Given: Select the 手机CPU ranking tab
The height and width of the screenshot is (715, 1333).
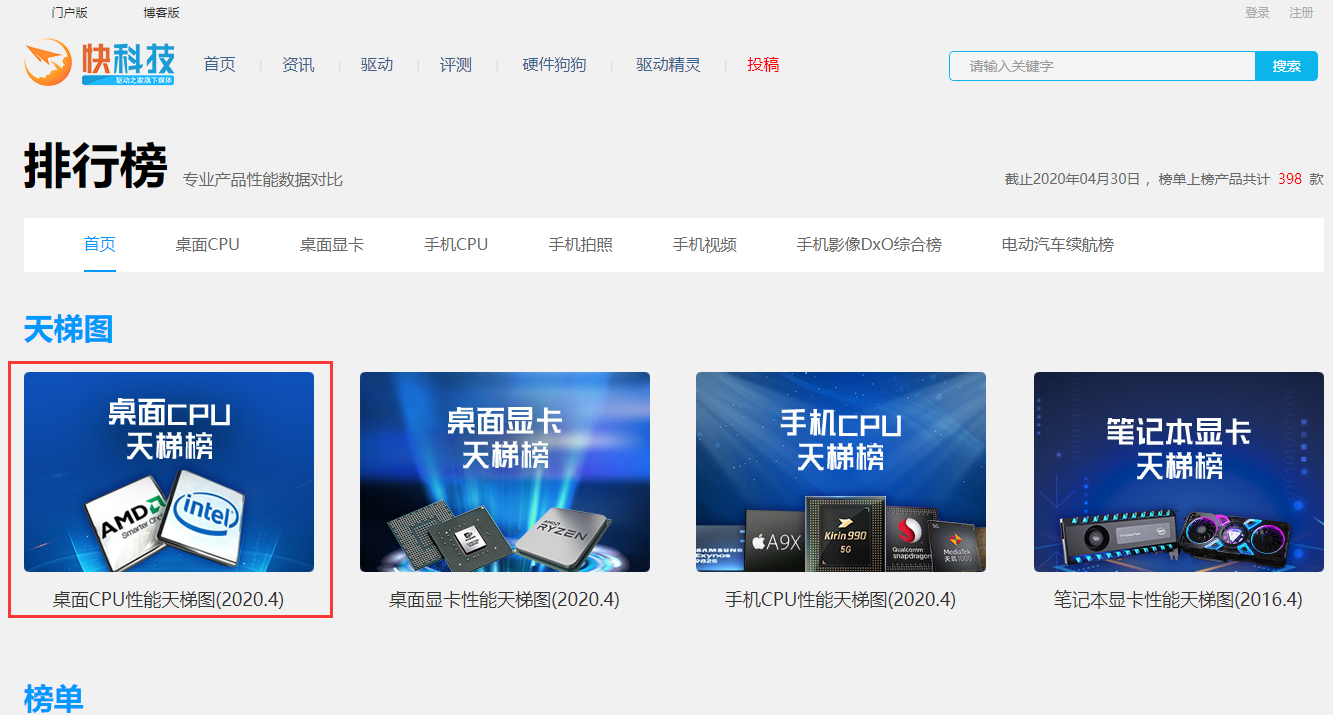Looking at the screenshot, I should pyautogui.click(x=456, y=244).
